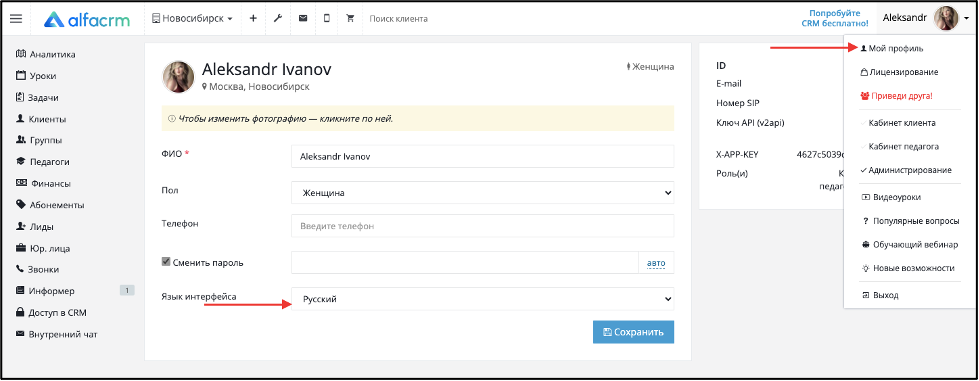This screenshot has width=979, height=381.
Task: Click the header avatar photo
Action: click(x=946, y=18)
